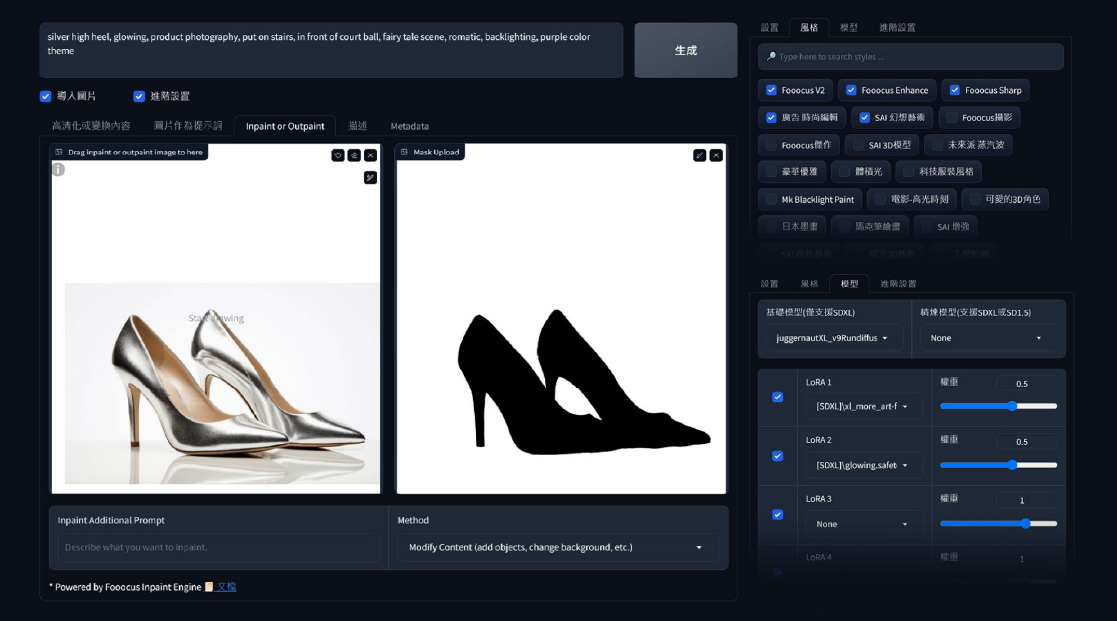Enable the 體積光 style
The height and width of the screenshot is (621, 1117).
(844, 172)
